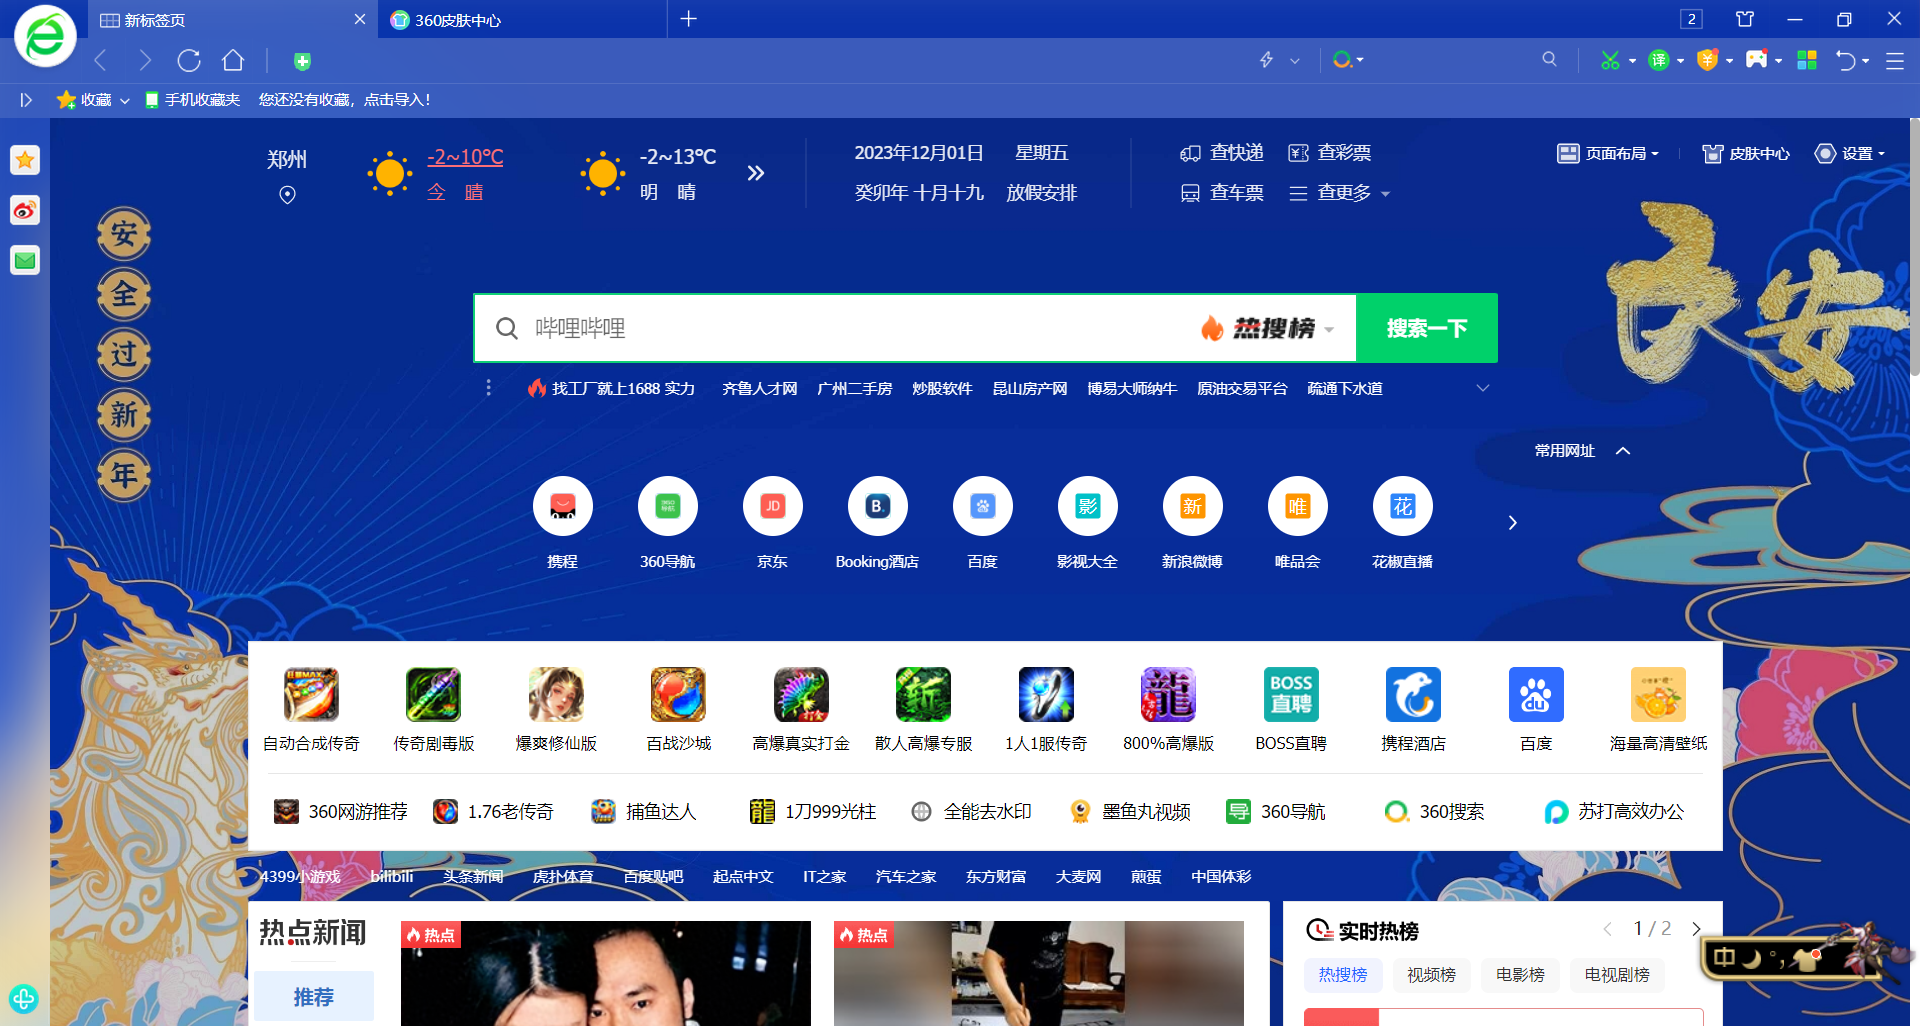Open the translate tool icon
Image resolution: width=1920 pixels, height=1026 pixels.
tap(1659, 61)
